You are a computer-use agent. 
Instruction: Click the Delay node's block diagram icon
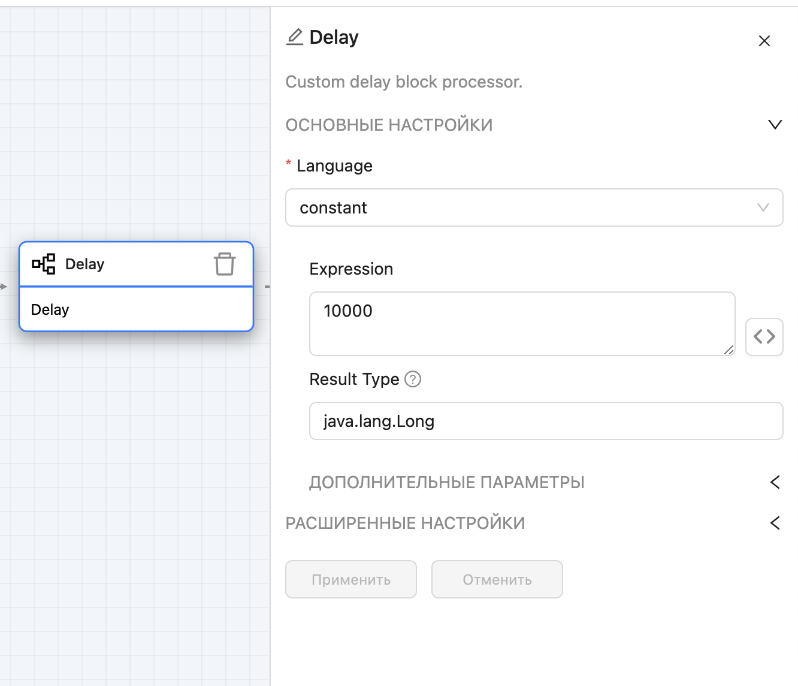pos(44,264)
